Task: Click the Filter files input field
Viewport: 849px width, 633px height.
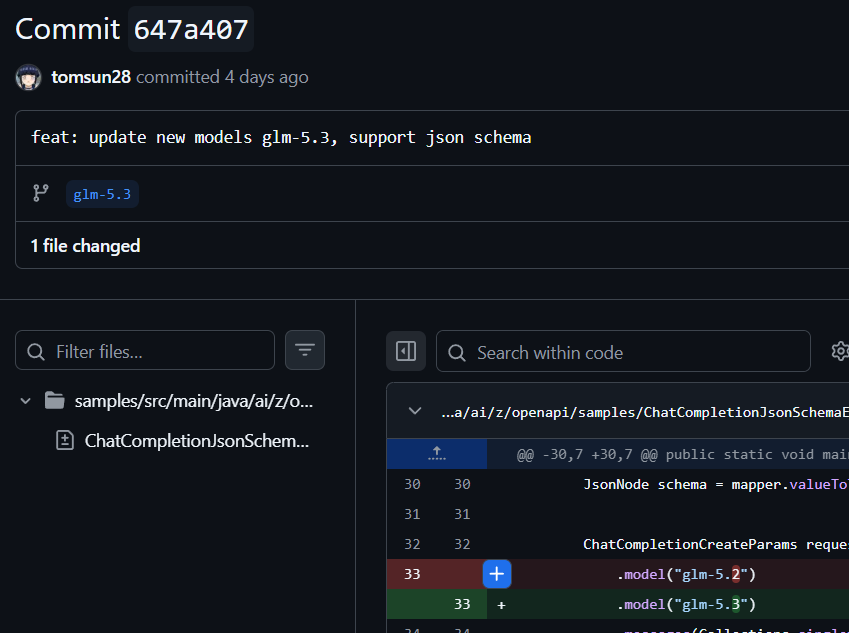Action: coord(145,350)
